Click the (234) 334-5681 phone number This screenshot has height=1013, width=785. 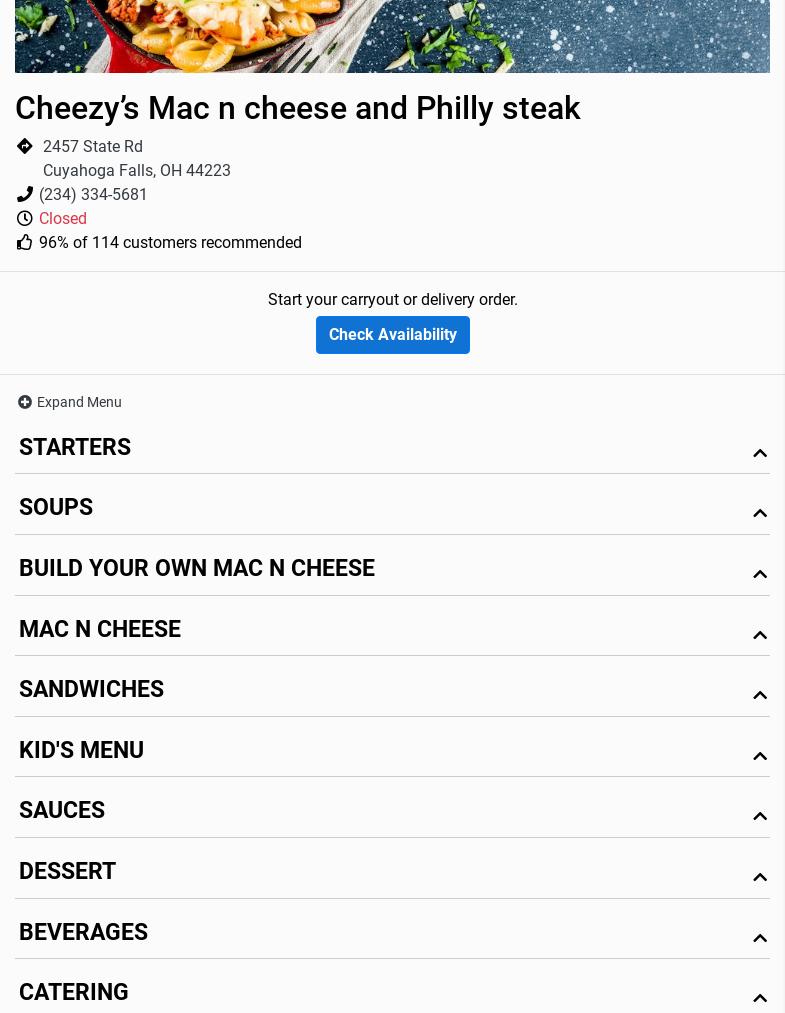click(x=93, y=195)
